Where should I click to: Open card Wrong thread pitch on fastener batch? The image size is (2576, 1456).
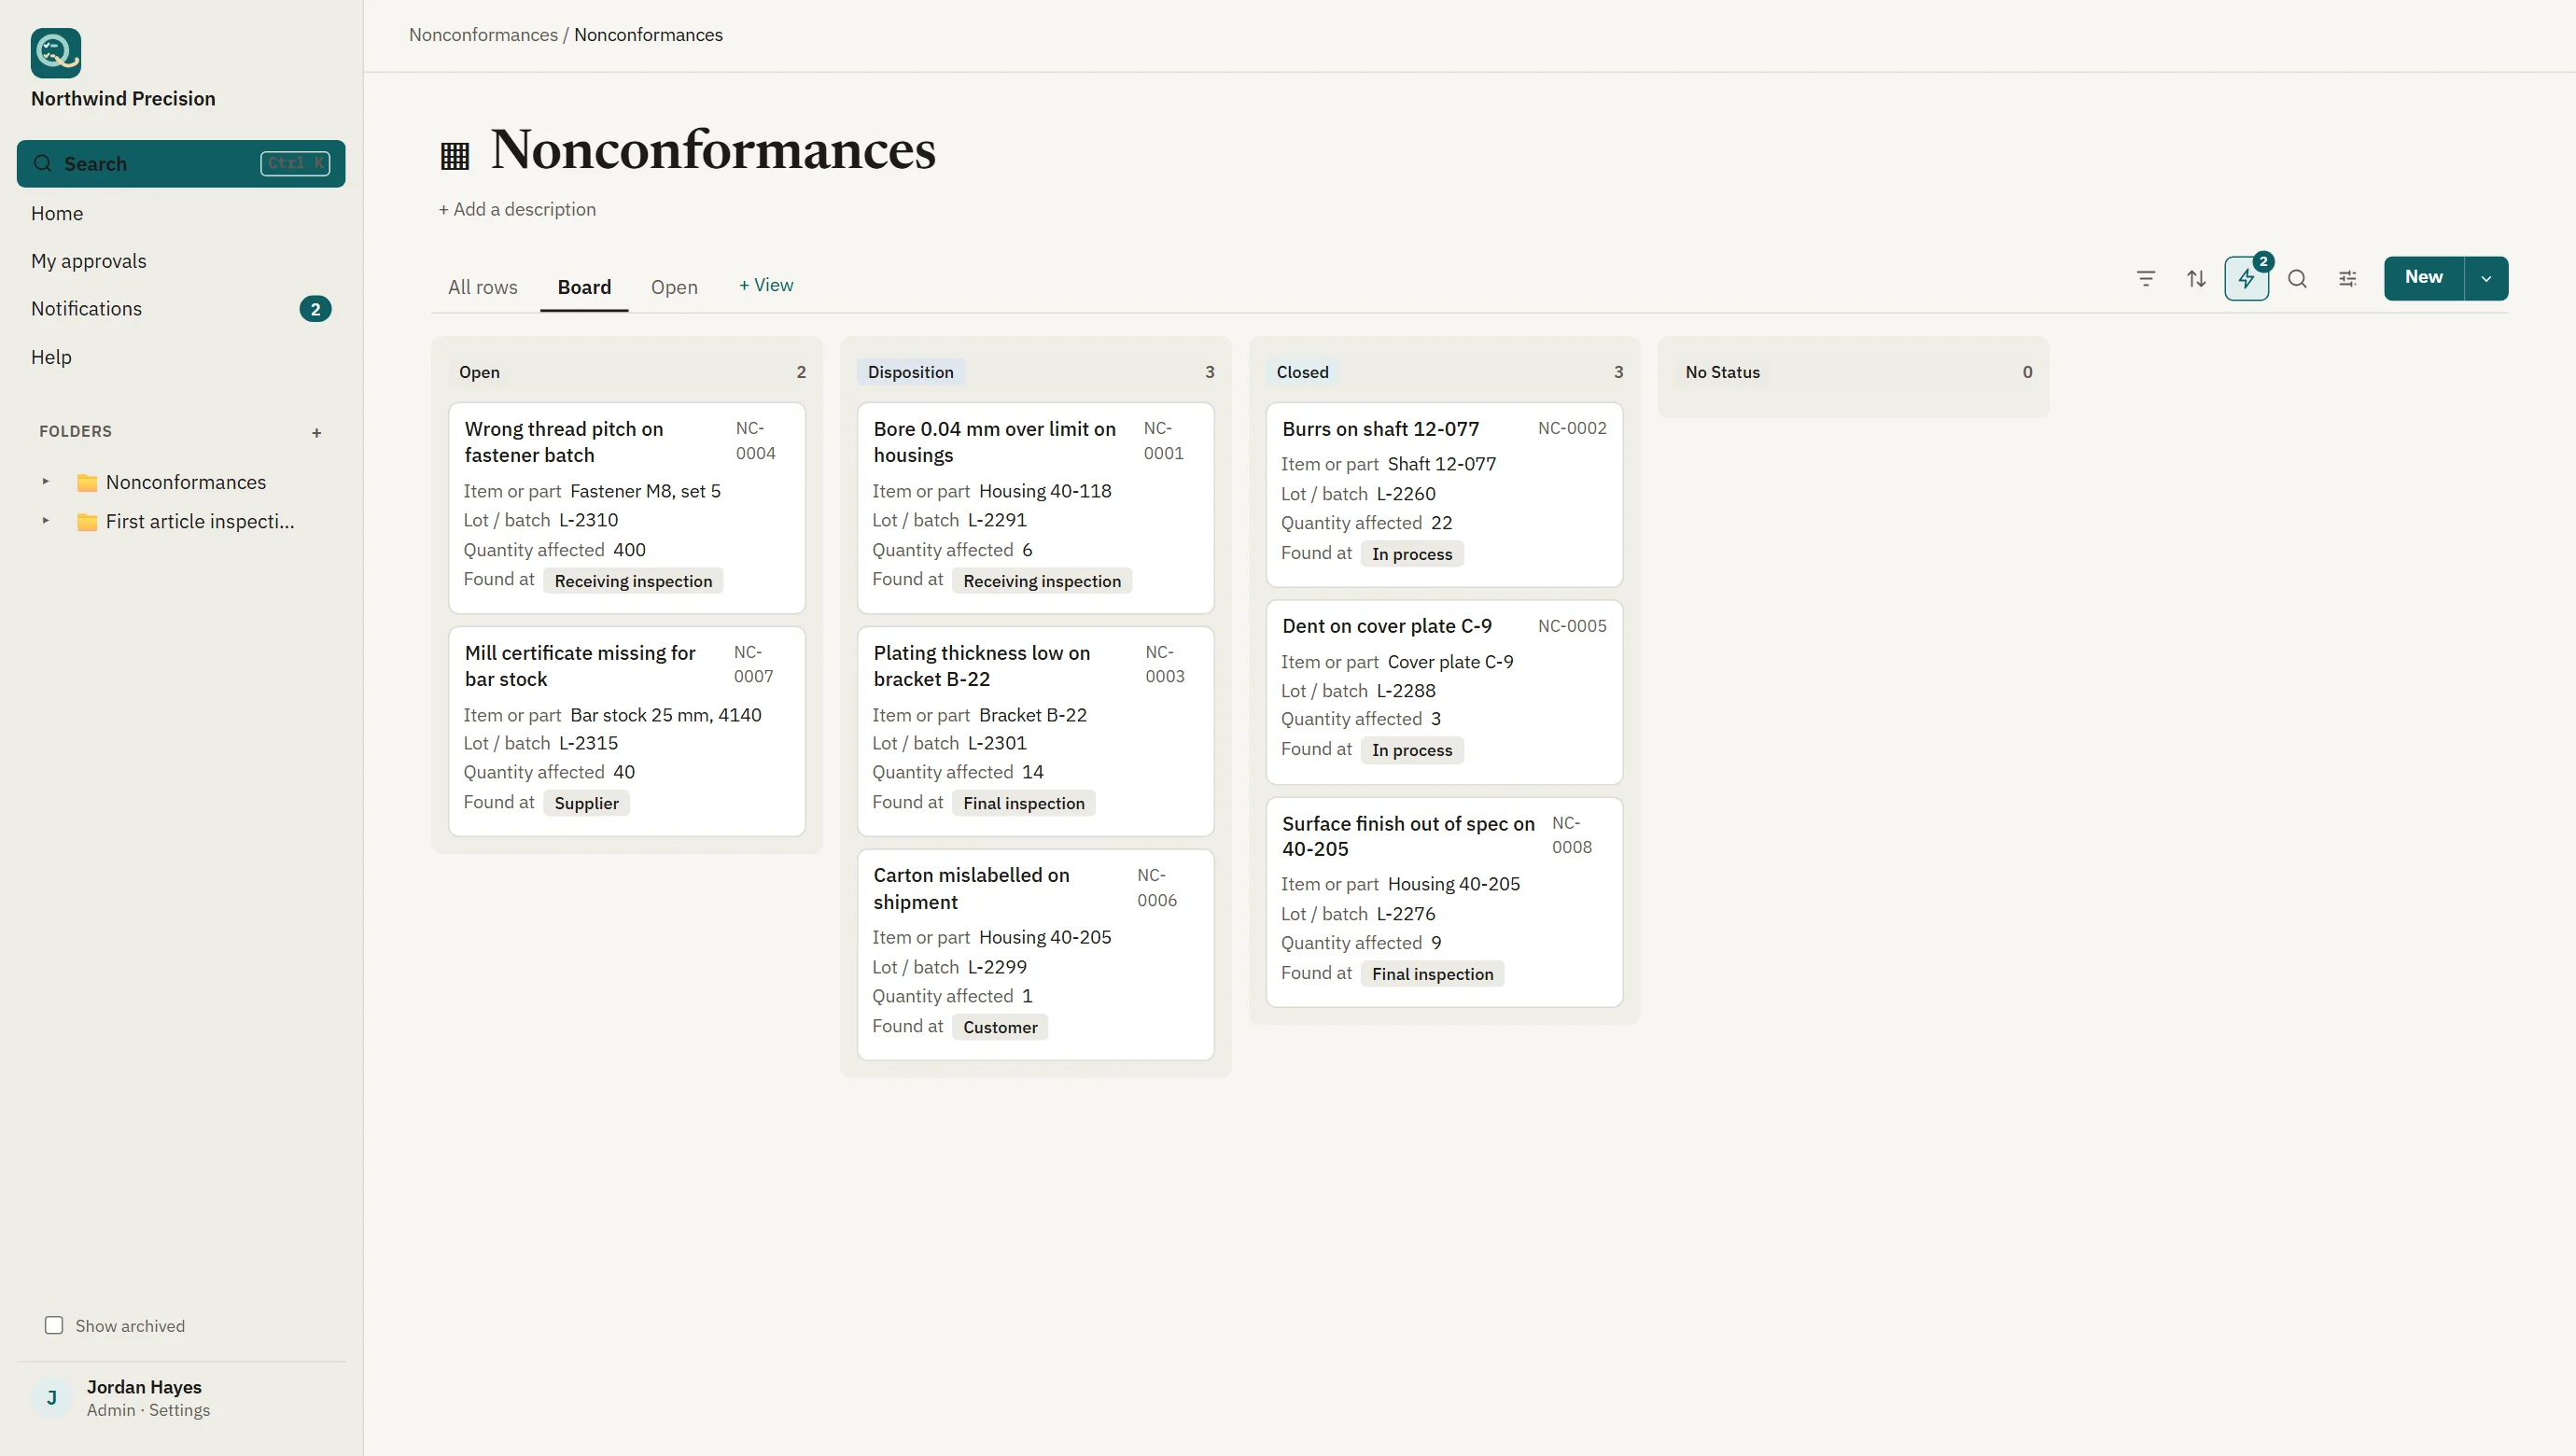627,508
